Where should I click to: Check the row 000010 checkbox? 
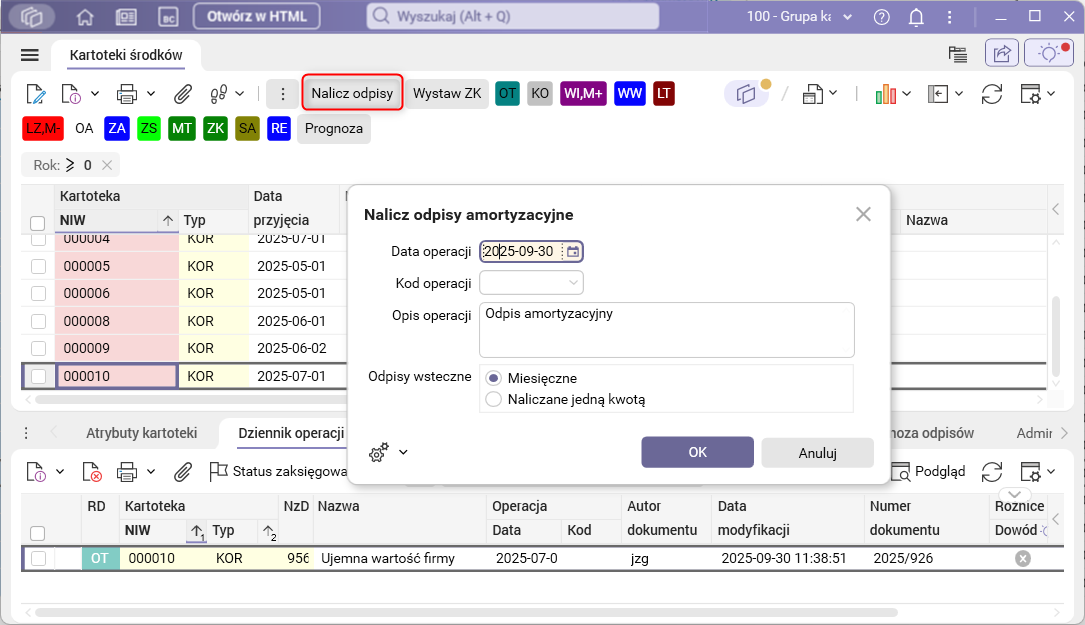point(38,376)
